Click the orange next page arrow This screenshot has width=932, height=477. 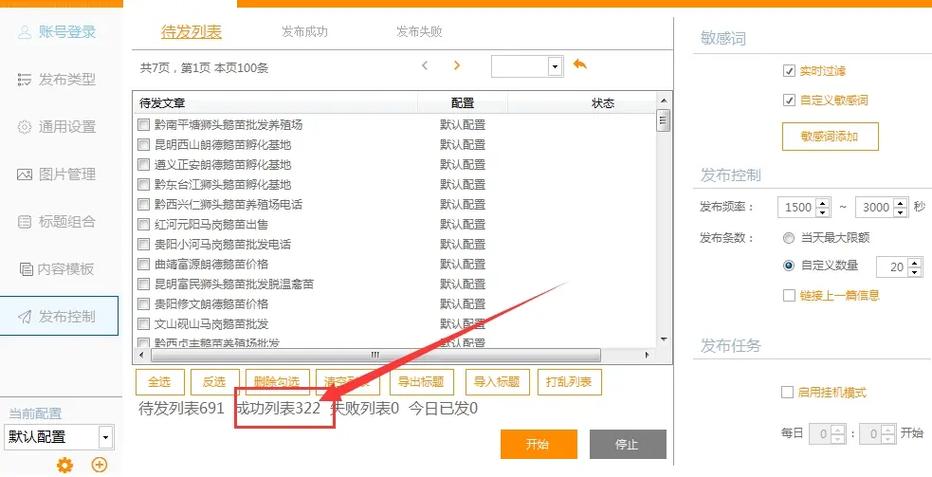pyautogui.click(x=456, y=66)
